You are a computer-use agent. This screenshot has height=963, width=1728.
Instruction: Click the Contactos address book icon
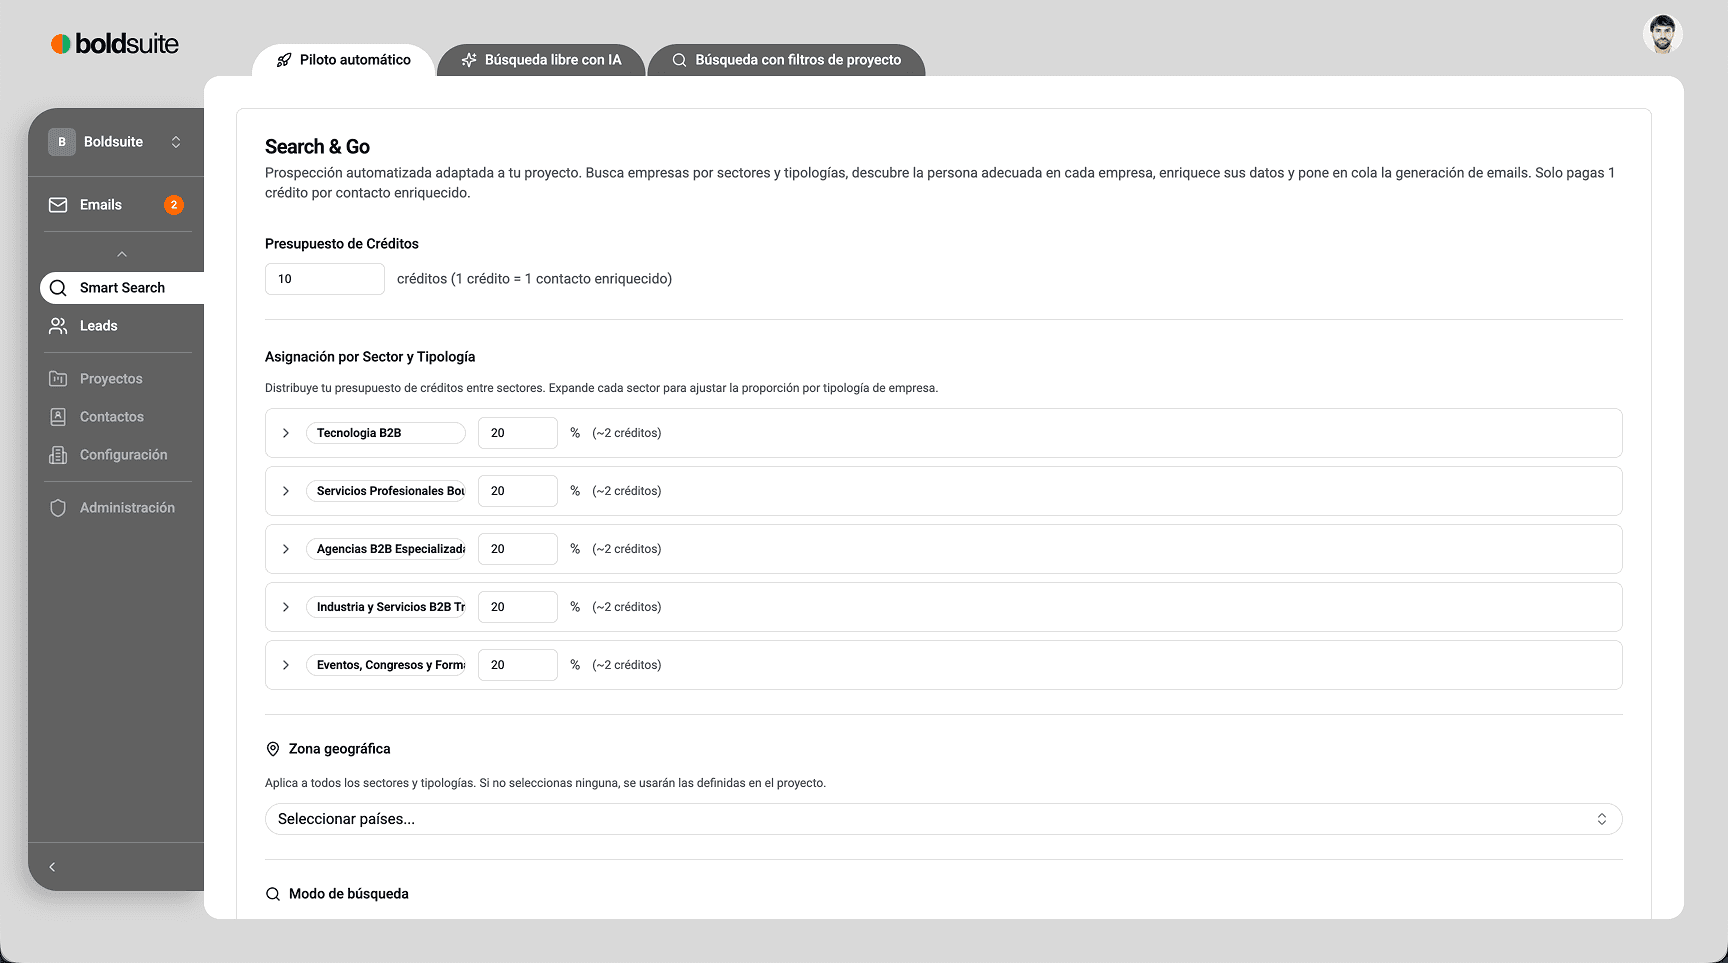coord(58,417)
